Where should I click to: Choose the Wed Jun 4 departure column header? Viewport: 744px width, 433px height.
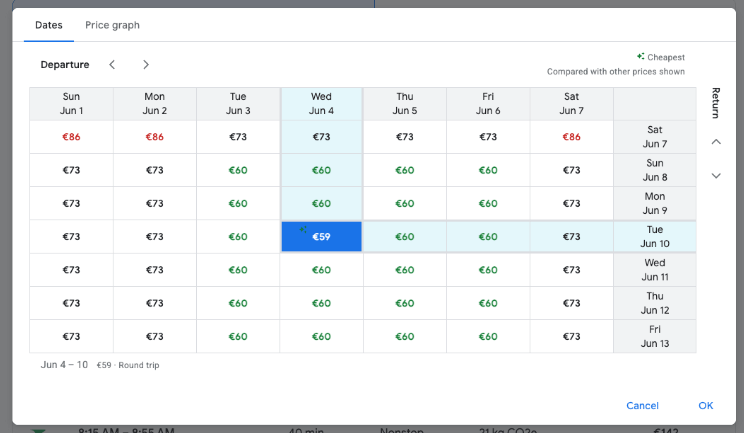click(321, 104)
